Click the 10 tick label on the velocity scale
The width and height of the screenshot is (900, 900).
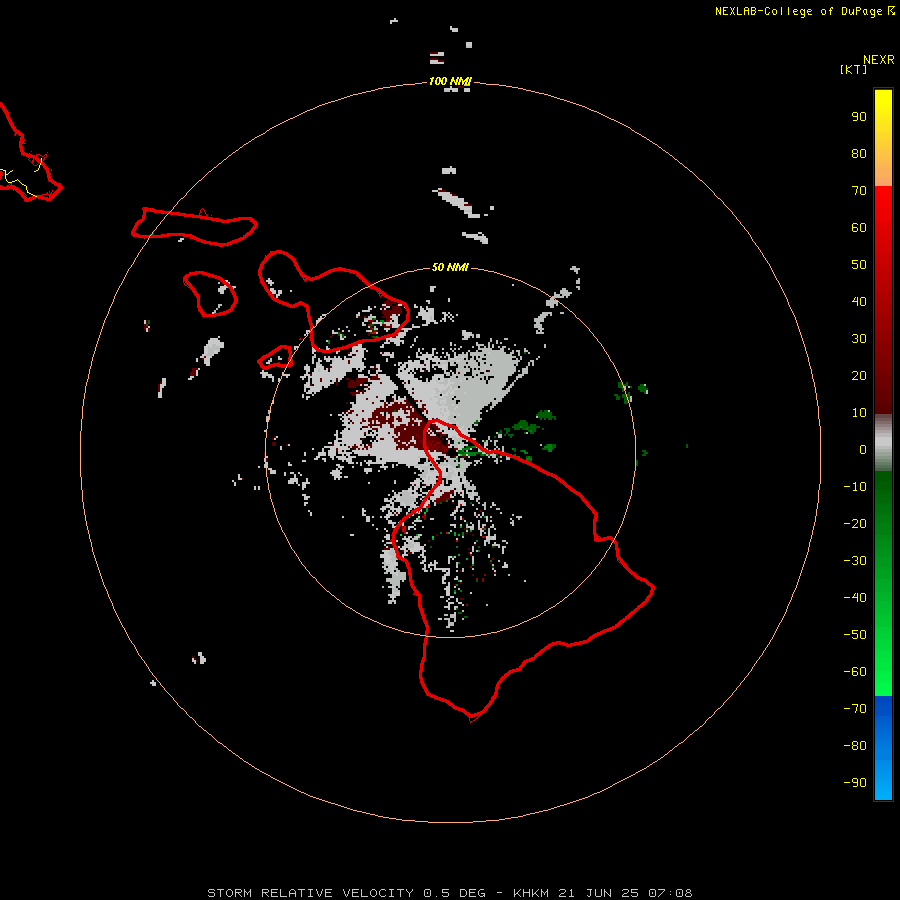(859, 413)
